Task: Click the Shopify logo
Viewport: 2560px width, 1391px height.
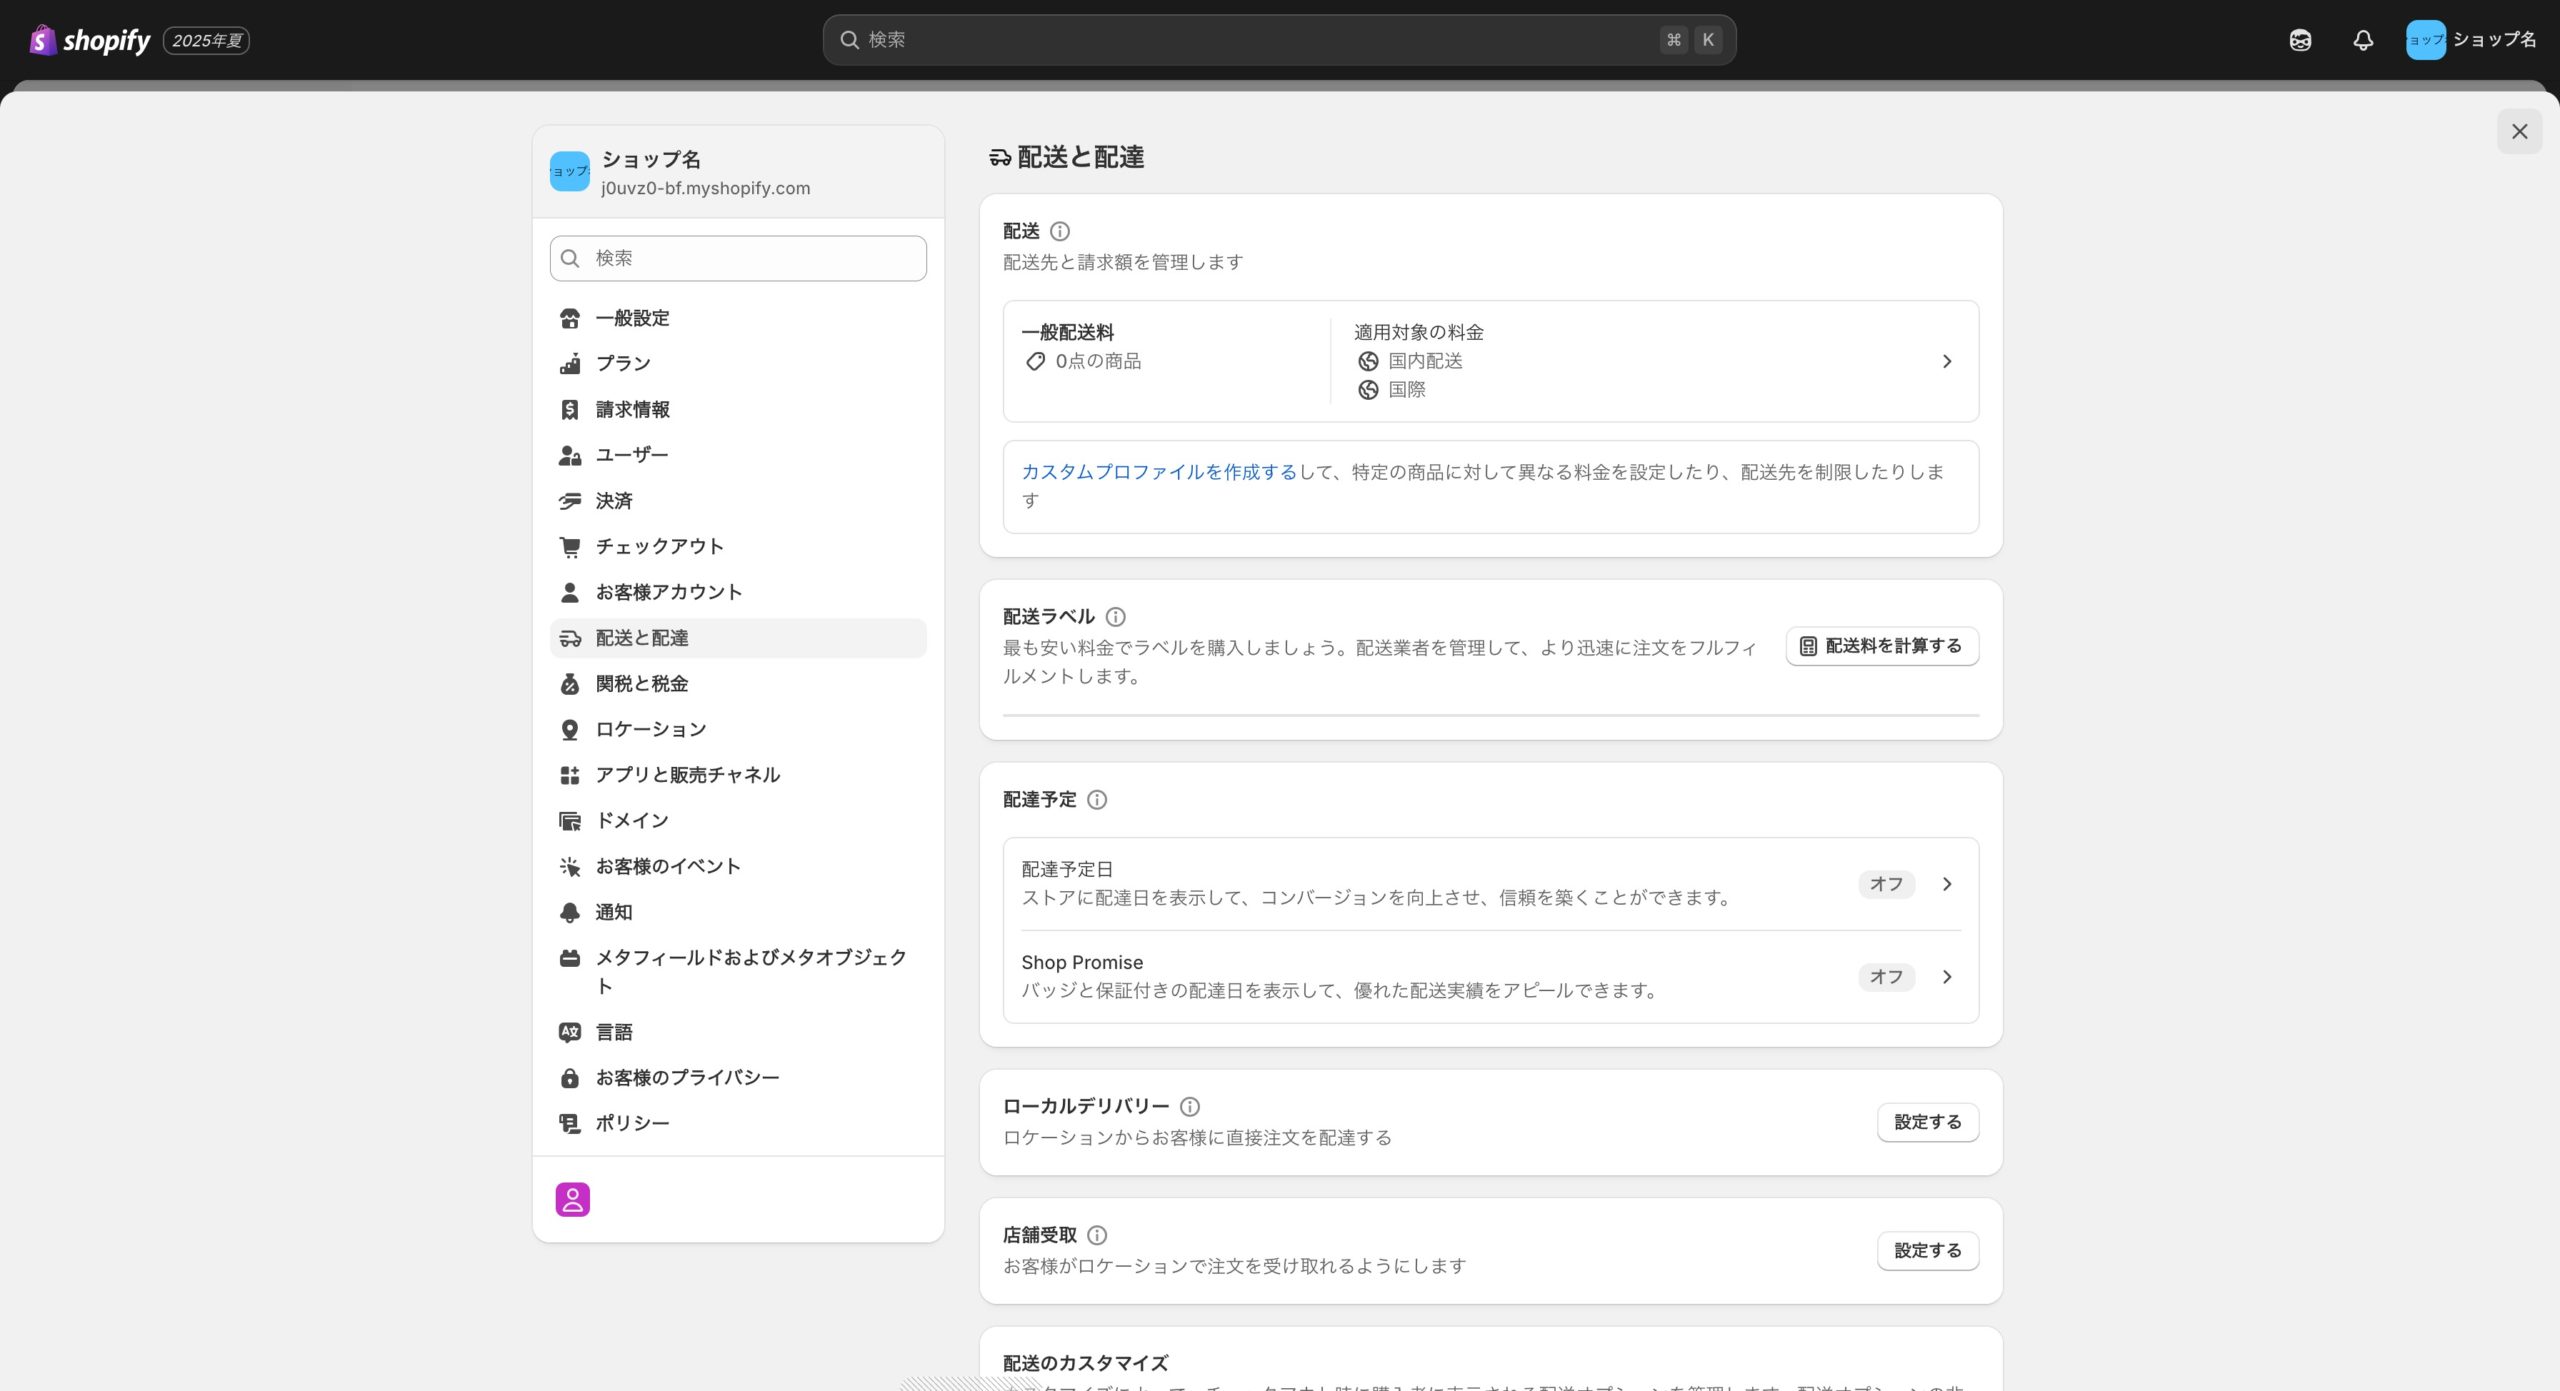Action: pos(90,40)
